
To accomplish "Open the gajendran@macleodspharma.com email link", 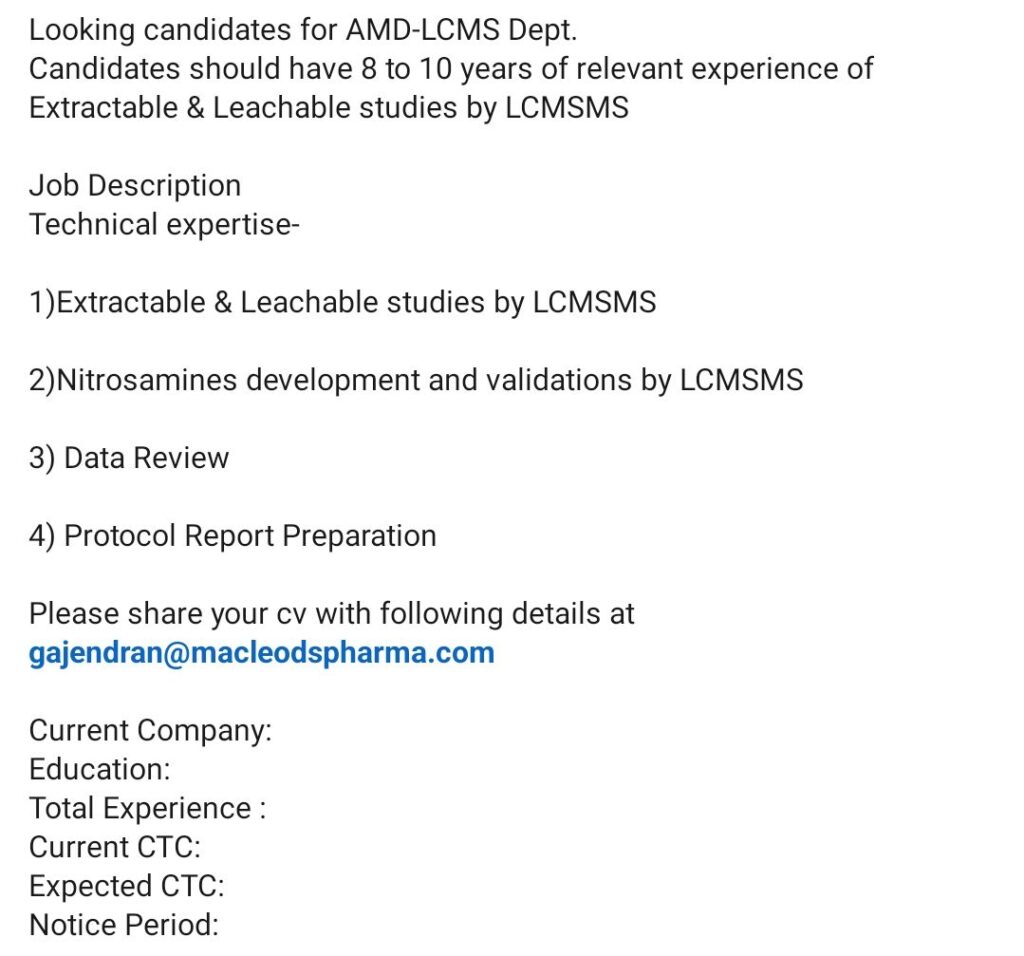I will coord(262,653).
